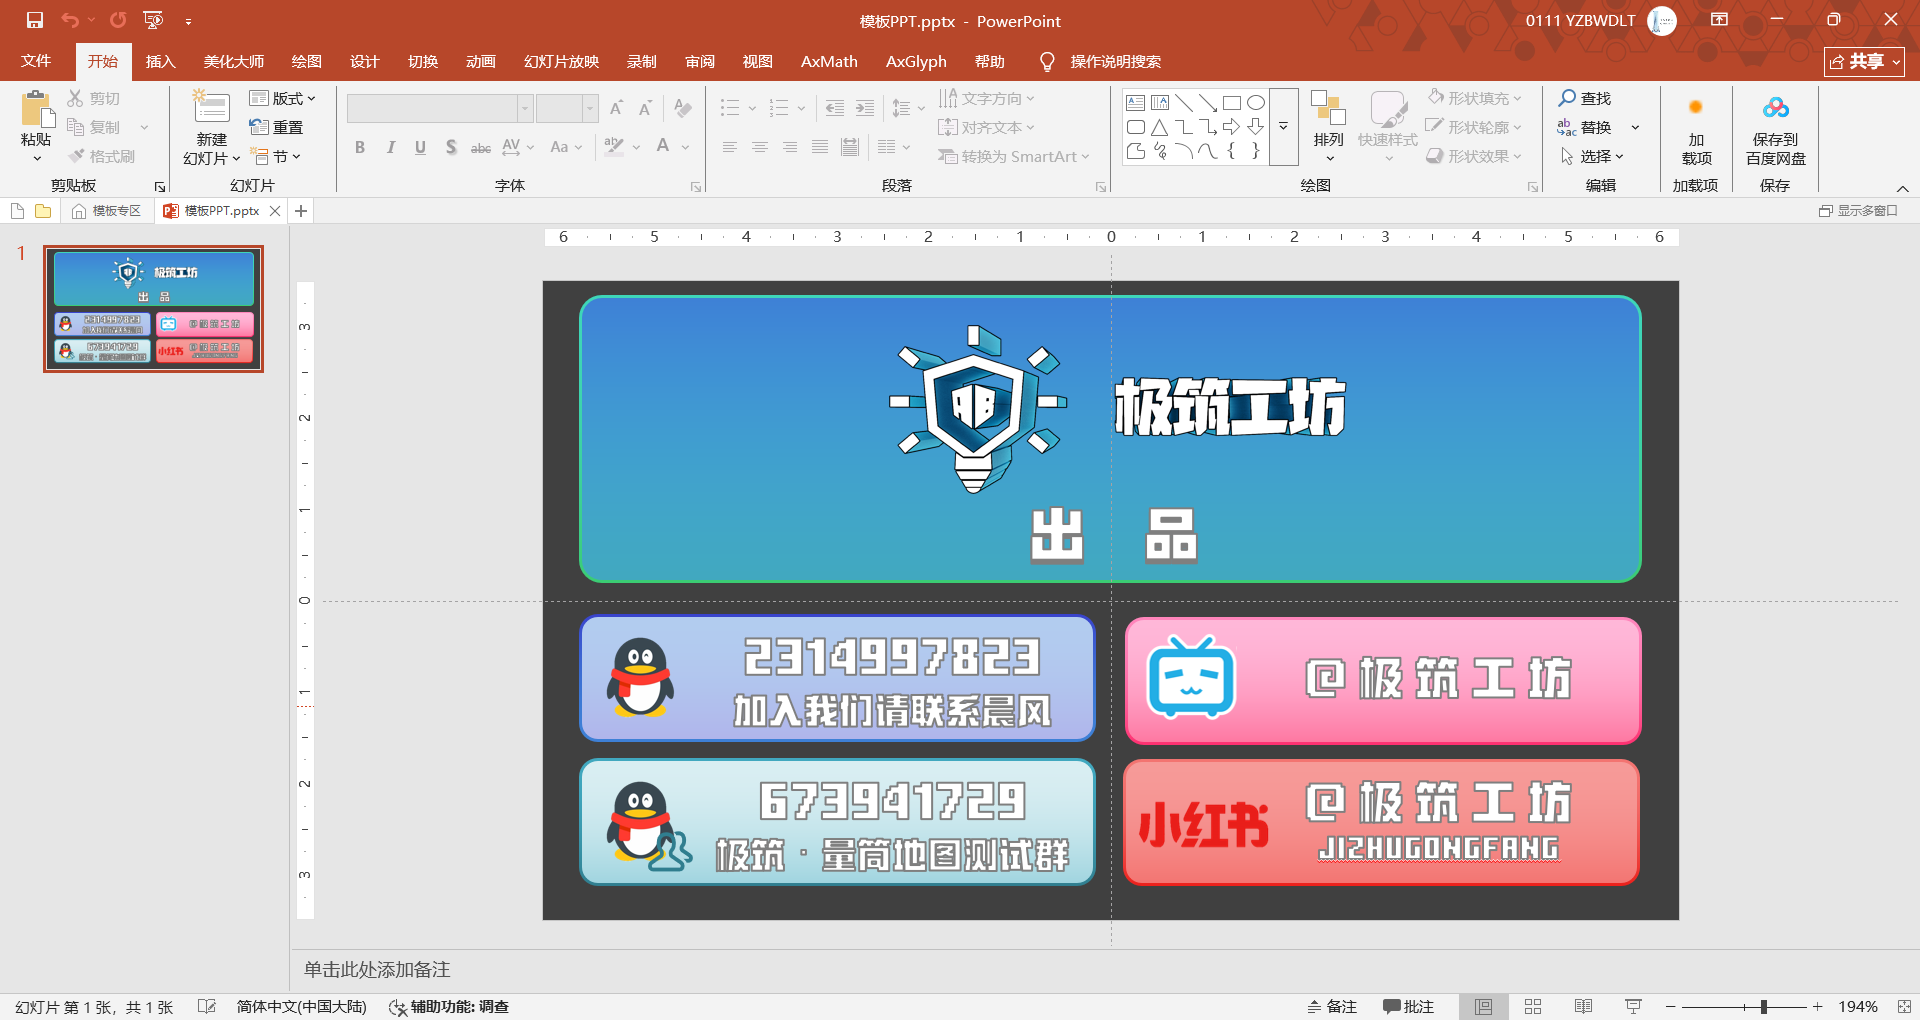Switch to Slide Sorter view icon
The height and width of the screenshot is (1020, 1920).
(x=1533, y=1006)
